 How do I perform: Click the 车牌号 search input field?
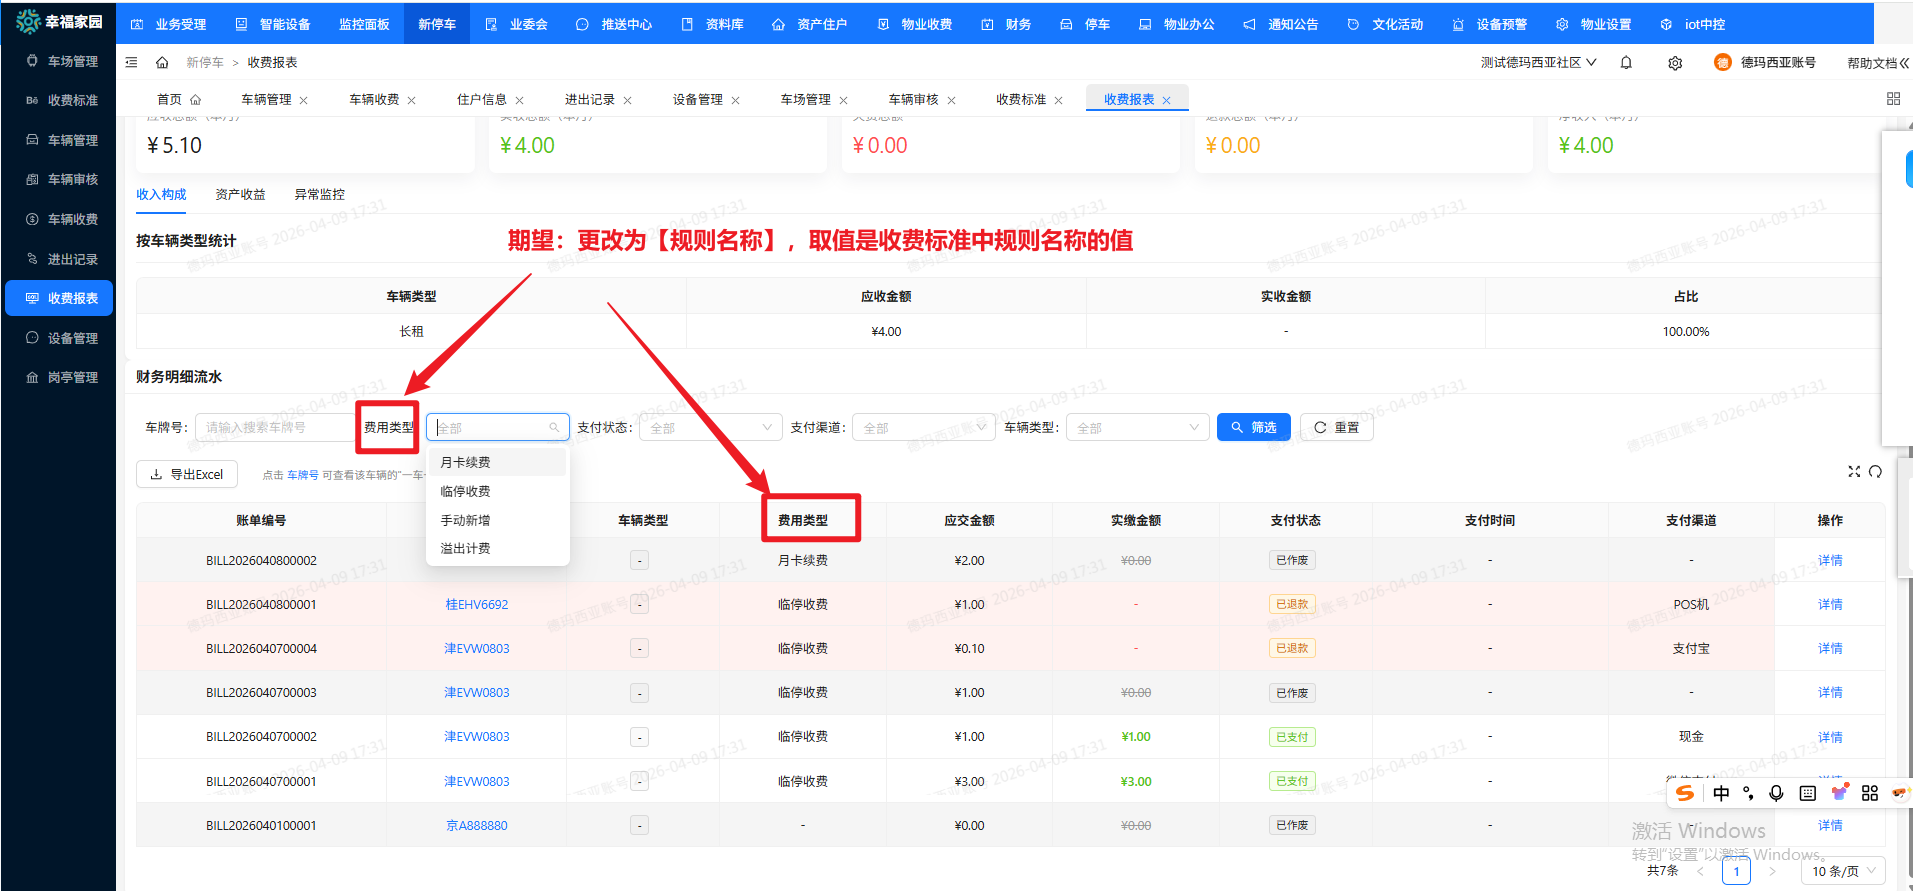pyautogui.click(x=275, y=428)
